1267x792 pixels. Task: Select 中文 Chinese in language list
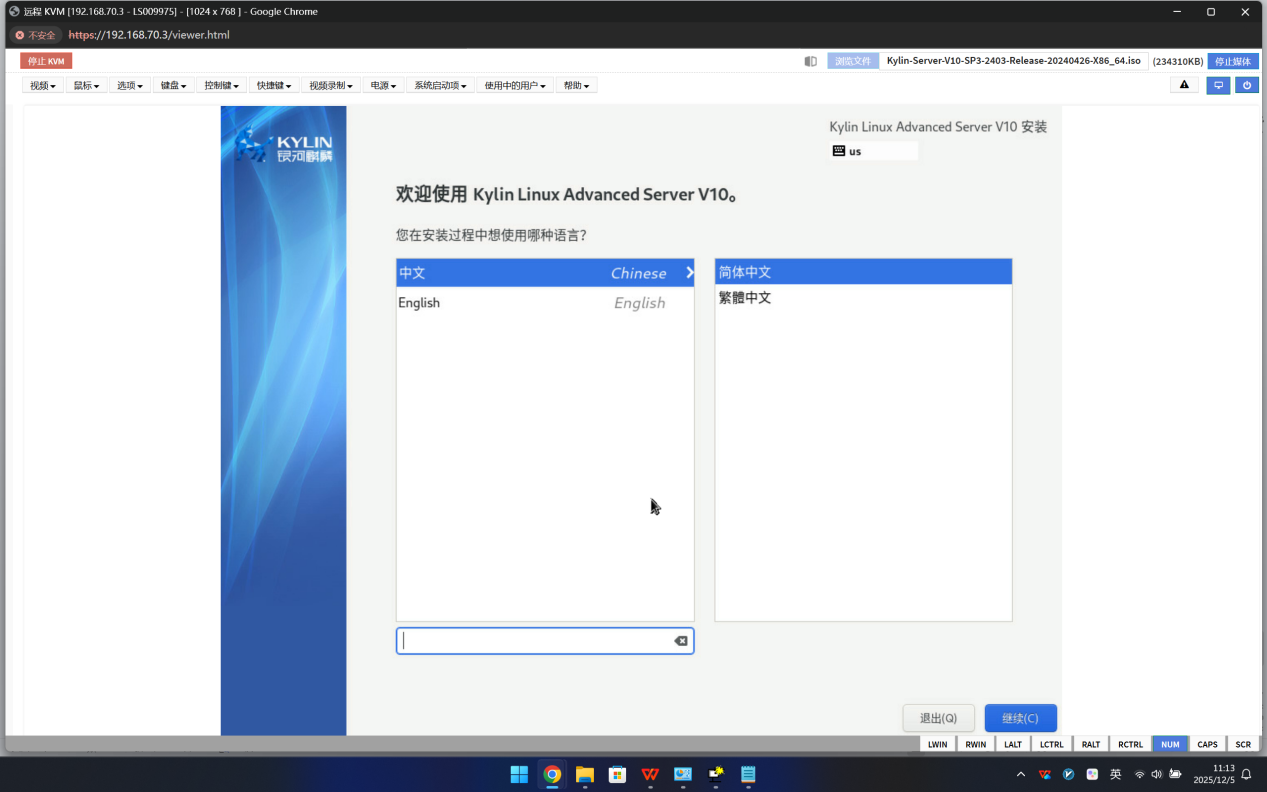(545, 273)
